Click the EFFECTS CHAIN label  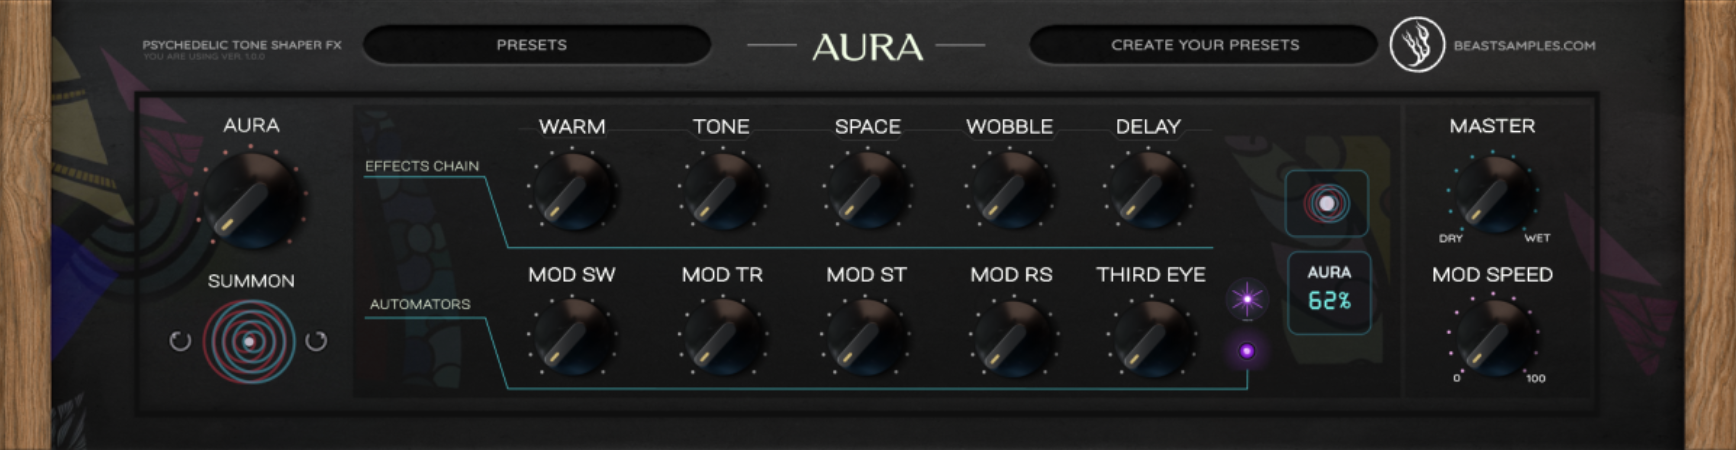[422, 166]
